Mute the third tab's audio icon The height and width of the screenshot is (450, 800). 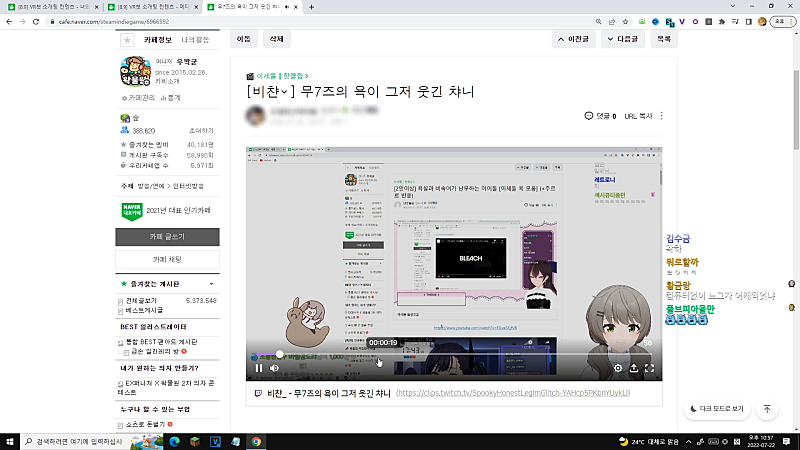287,7
